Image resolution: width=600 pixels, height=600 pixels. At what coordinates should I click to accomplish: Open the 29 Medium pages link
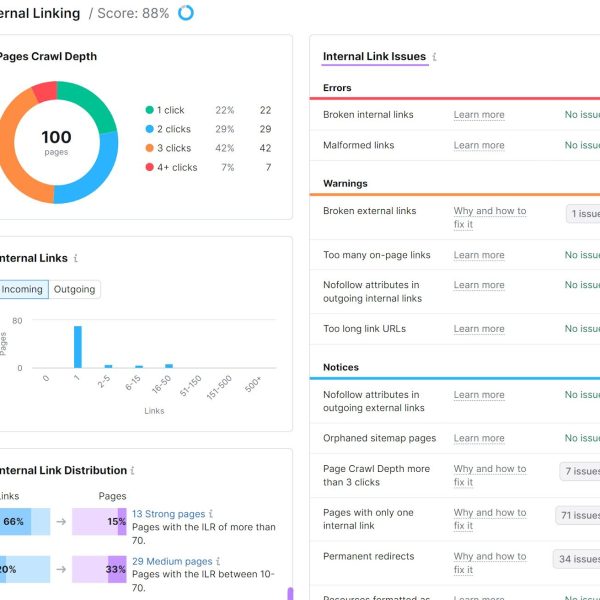tap(172, 562)
